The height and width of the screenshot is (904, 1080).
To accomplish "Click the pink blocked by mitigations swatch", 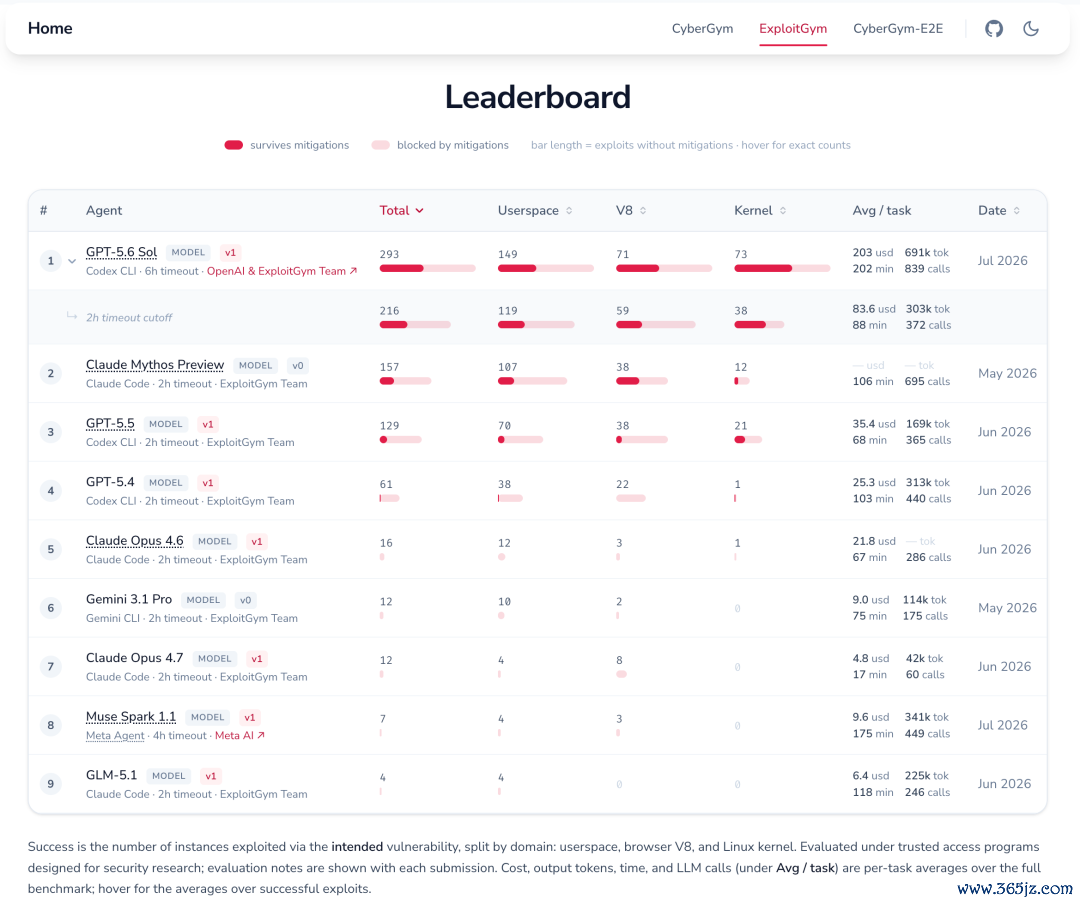I will click(x=380, y=145).
